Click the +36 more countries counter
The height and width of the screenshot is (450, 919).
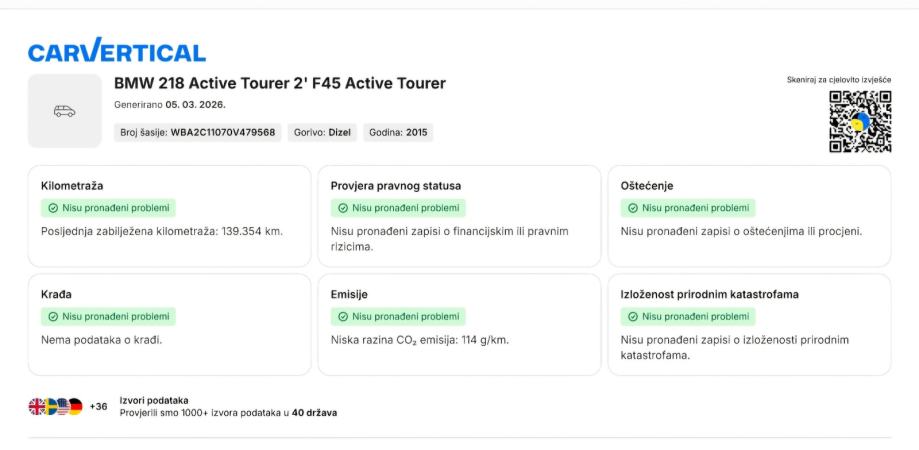[x=98, y=407]
